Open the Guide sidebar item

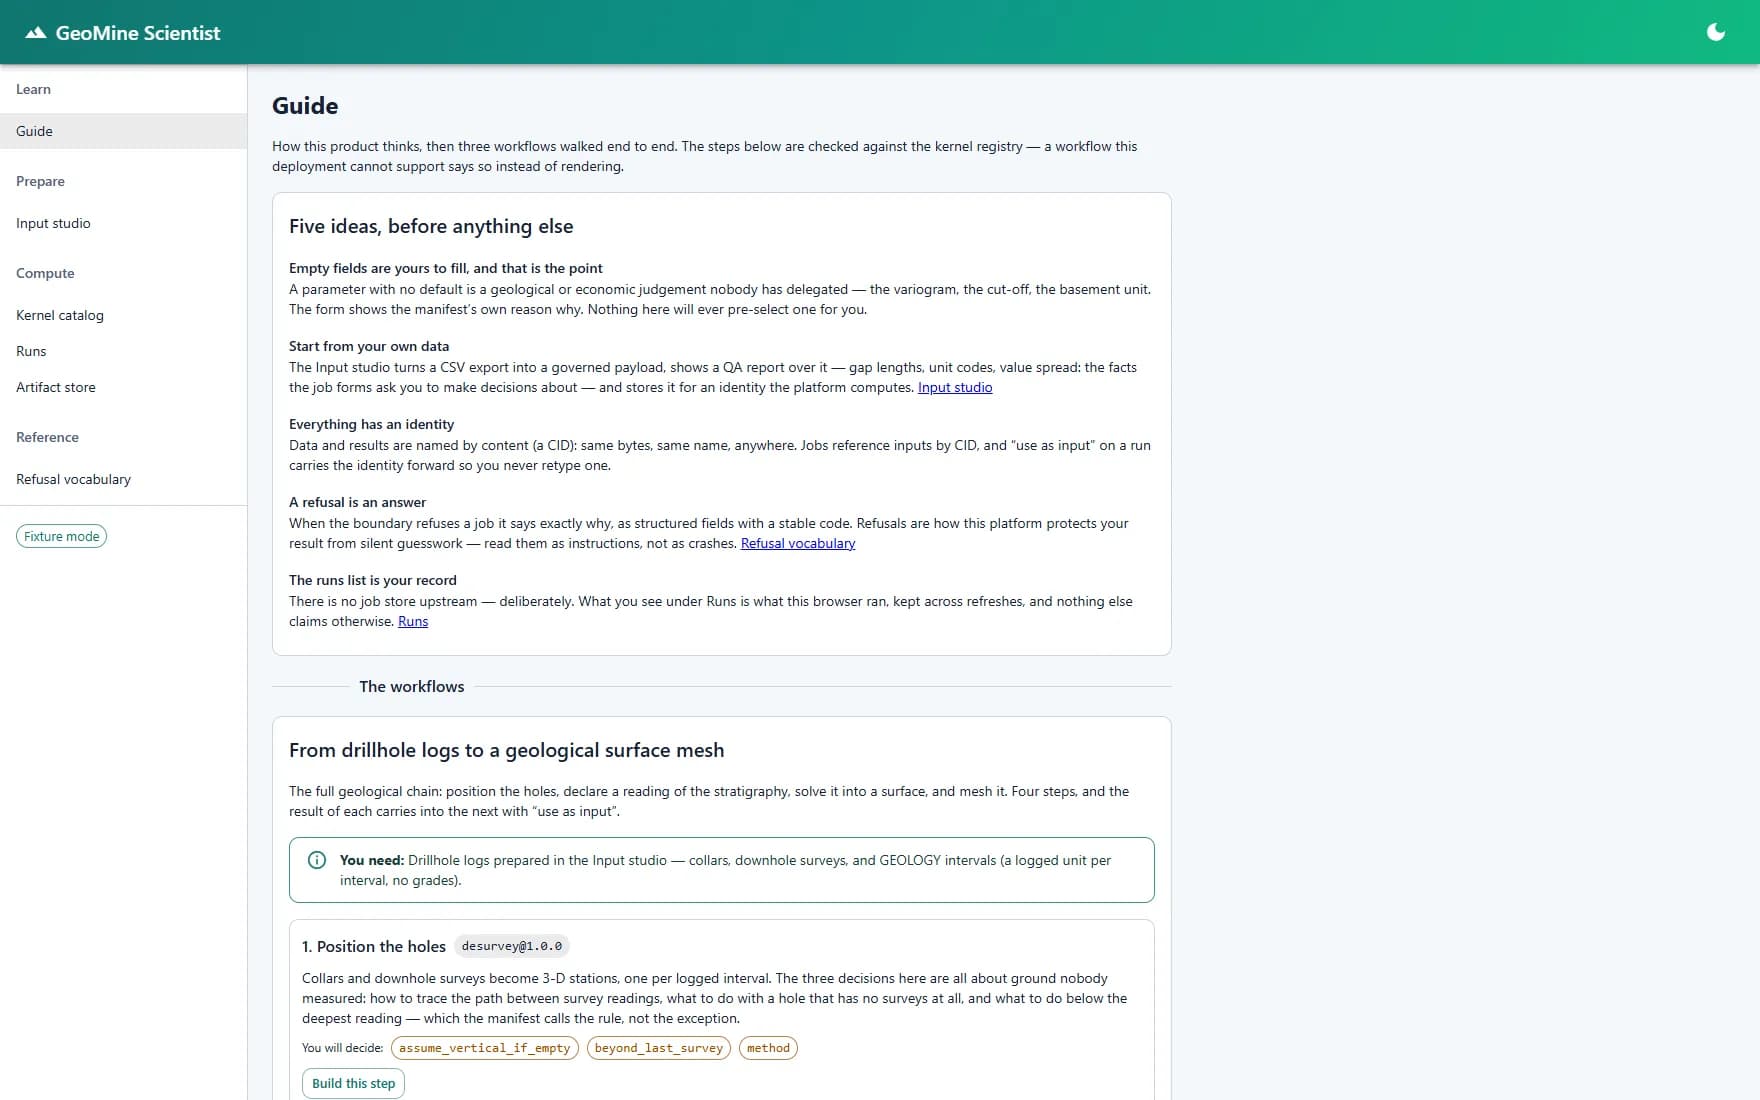coord(123,131)
